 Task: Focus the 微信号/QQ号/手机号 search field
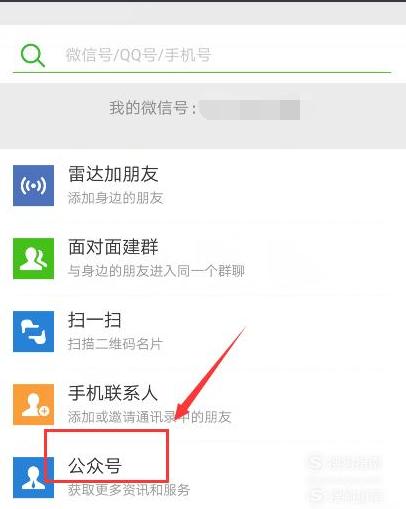(x=202, y=55)
